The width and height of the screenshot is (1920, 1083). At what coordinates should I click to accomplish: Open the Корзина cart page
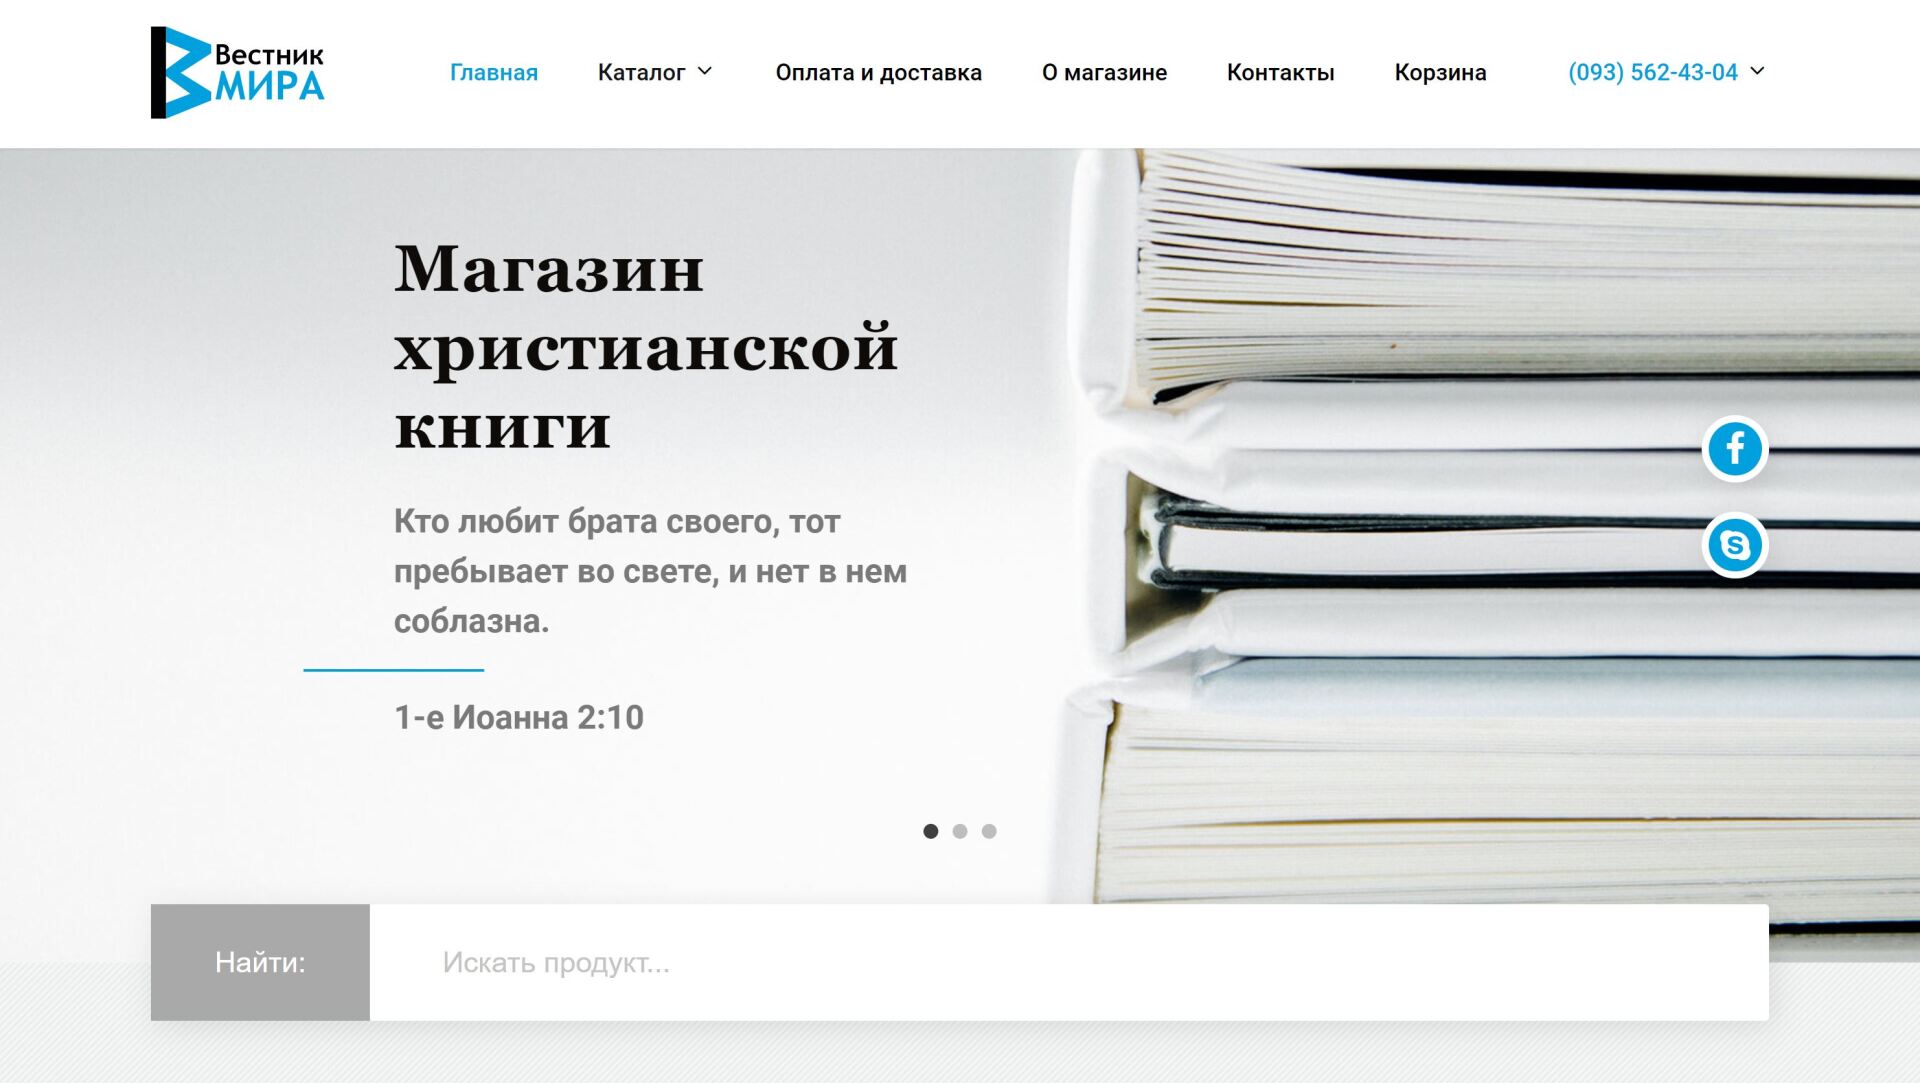point(1440,72)
